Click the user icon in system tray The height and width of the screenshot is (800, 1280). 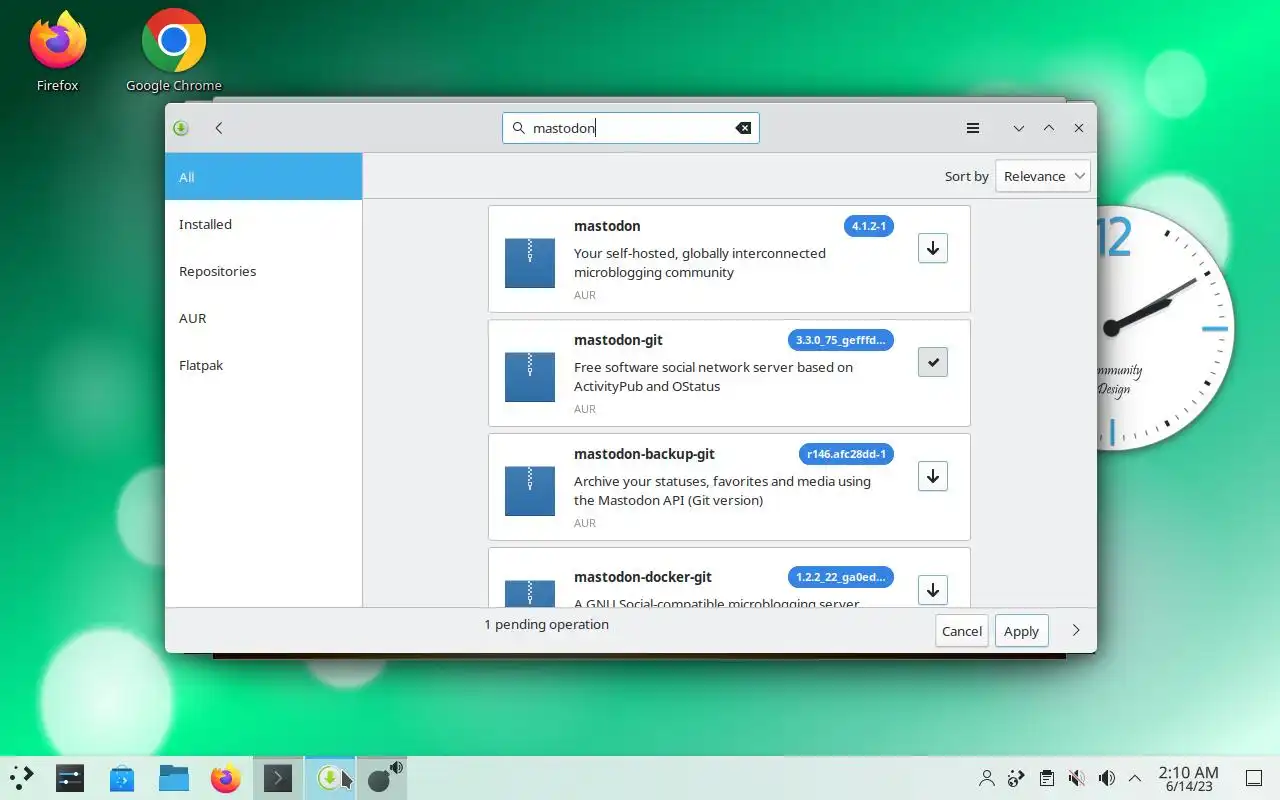click(987, 778)
